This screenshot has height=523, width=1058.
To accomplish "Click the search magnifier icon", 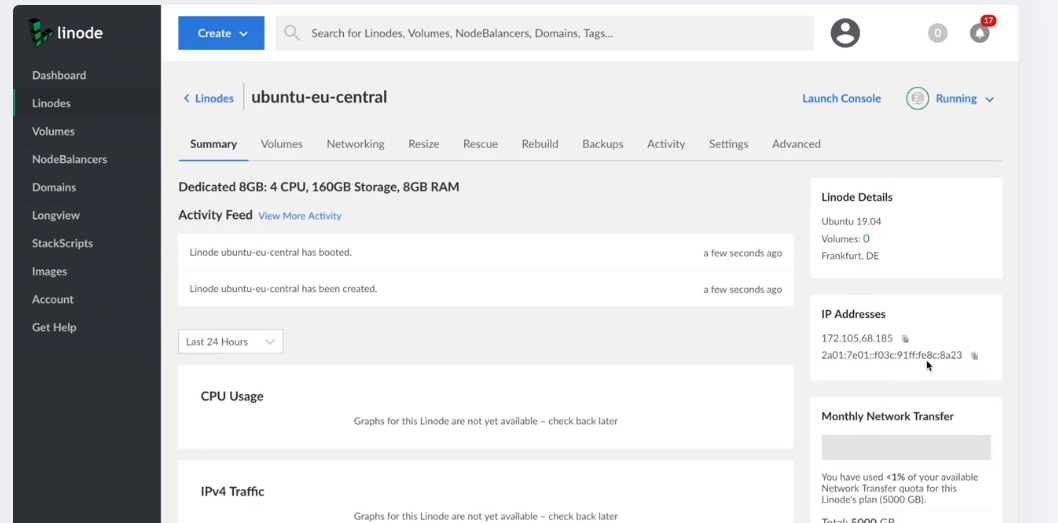I will (x=292, y=33).
